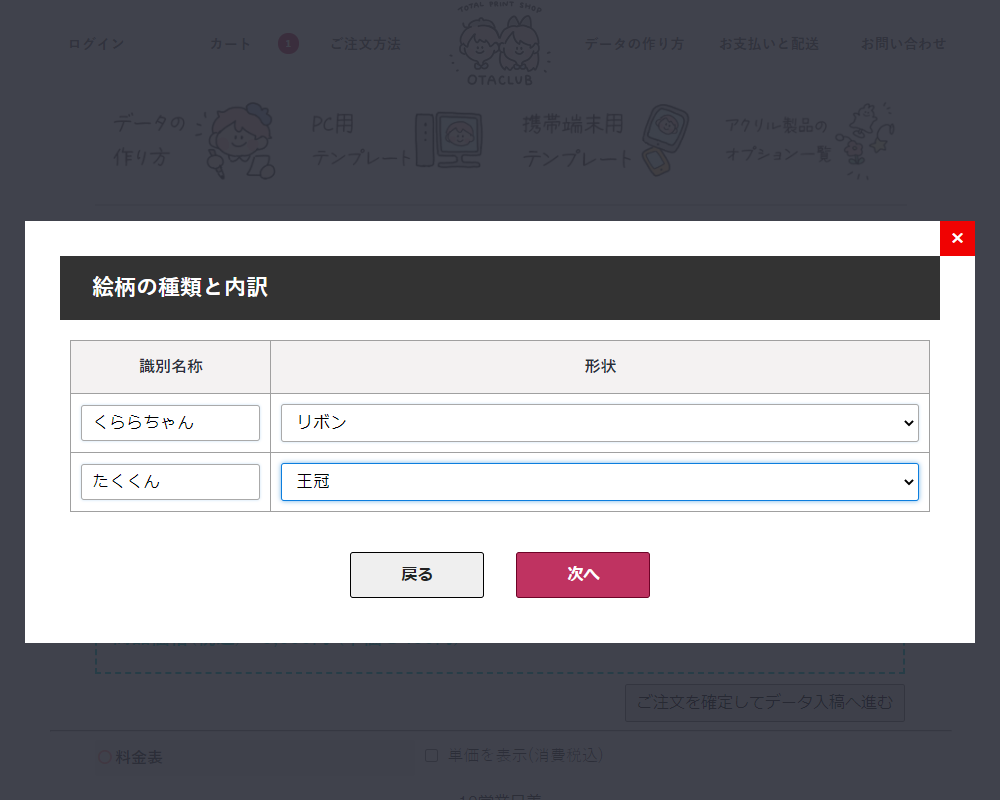
Task: Open the カート page
Action: 230,44
